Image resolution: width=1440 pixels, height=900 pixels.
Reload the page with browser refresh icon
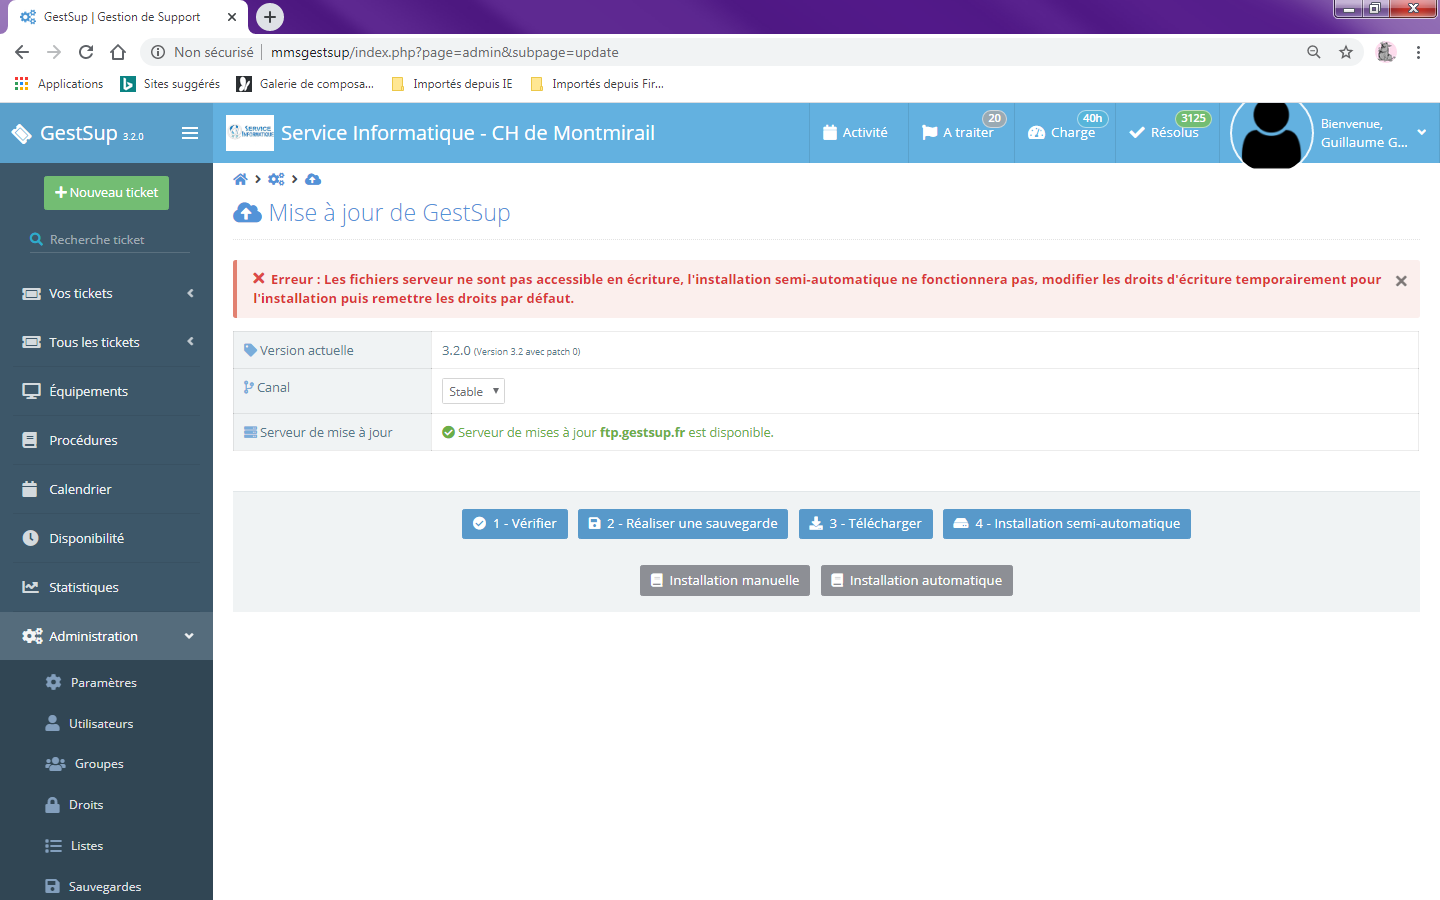click(86, 52)
